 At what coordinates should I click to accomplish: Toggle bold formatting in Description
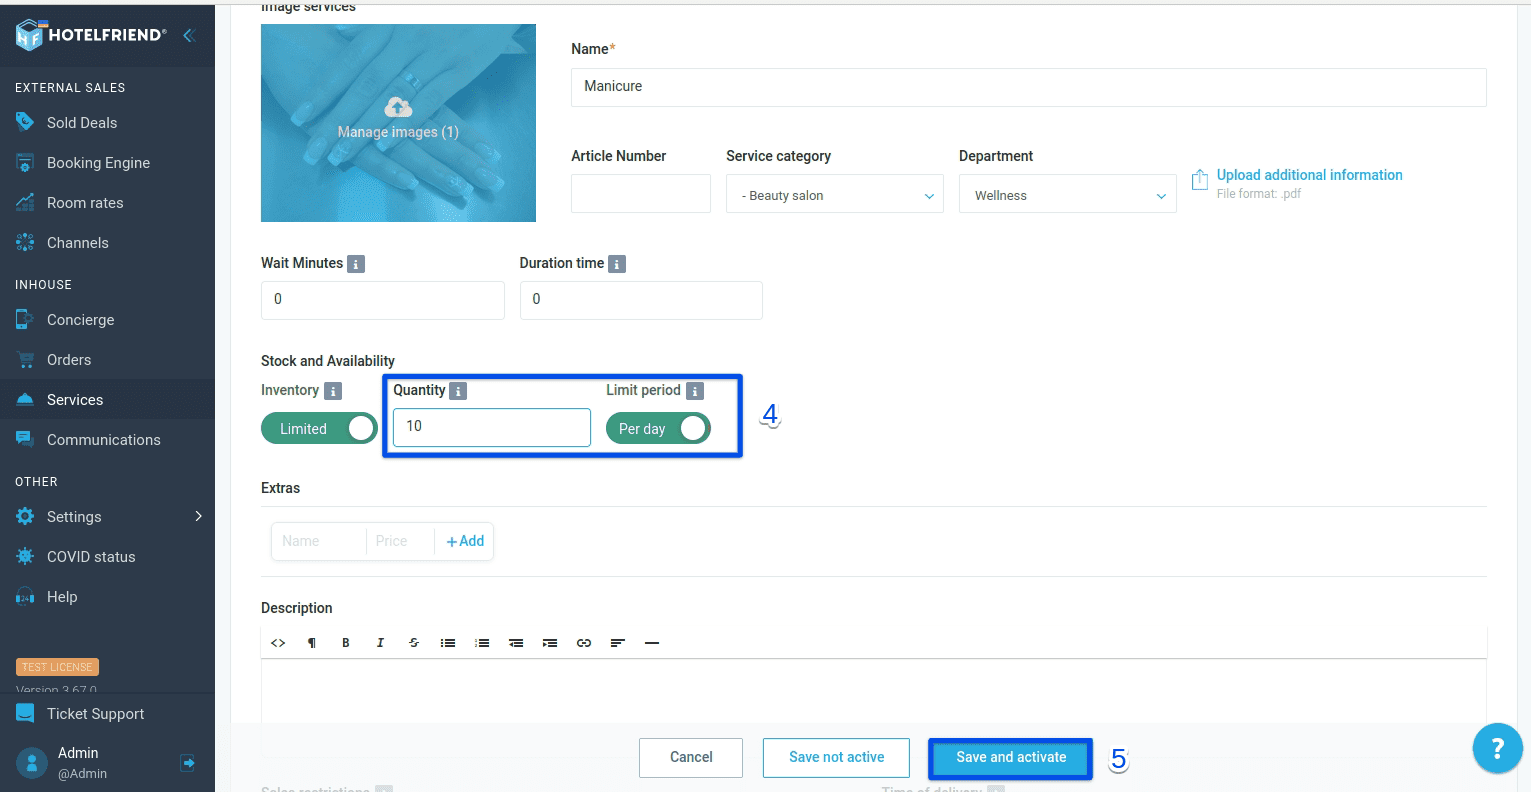346,643
